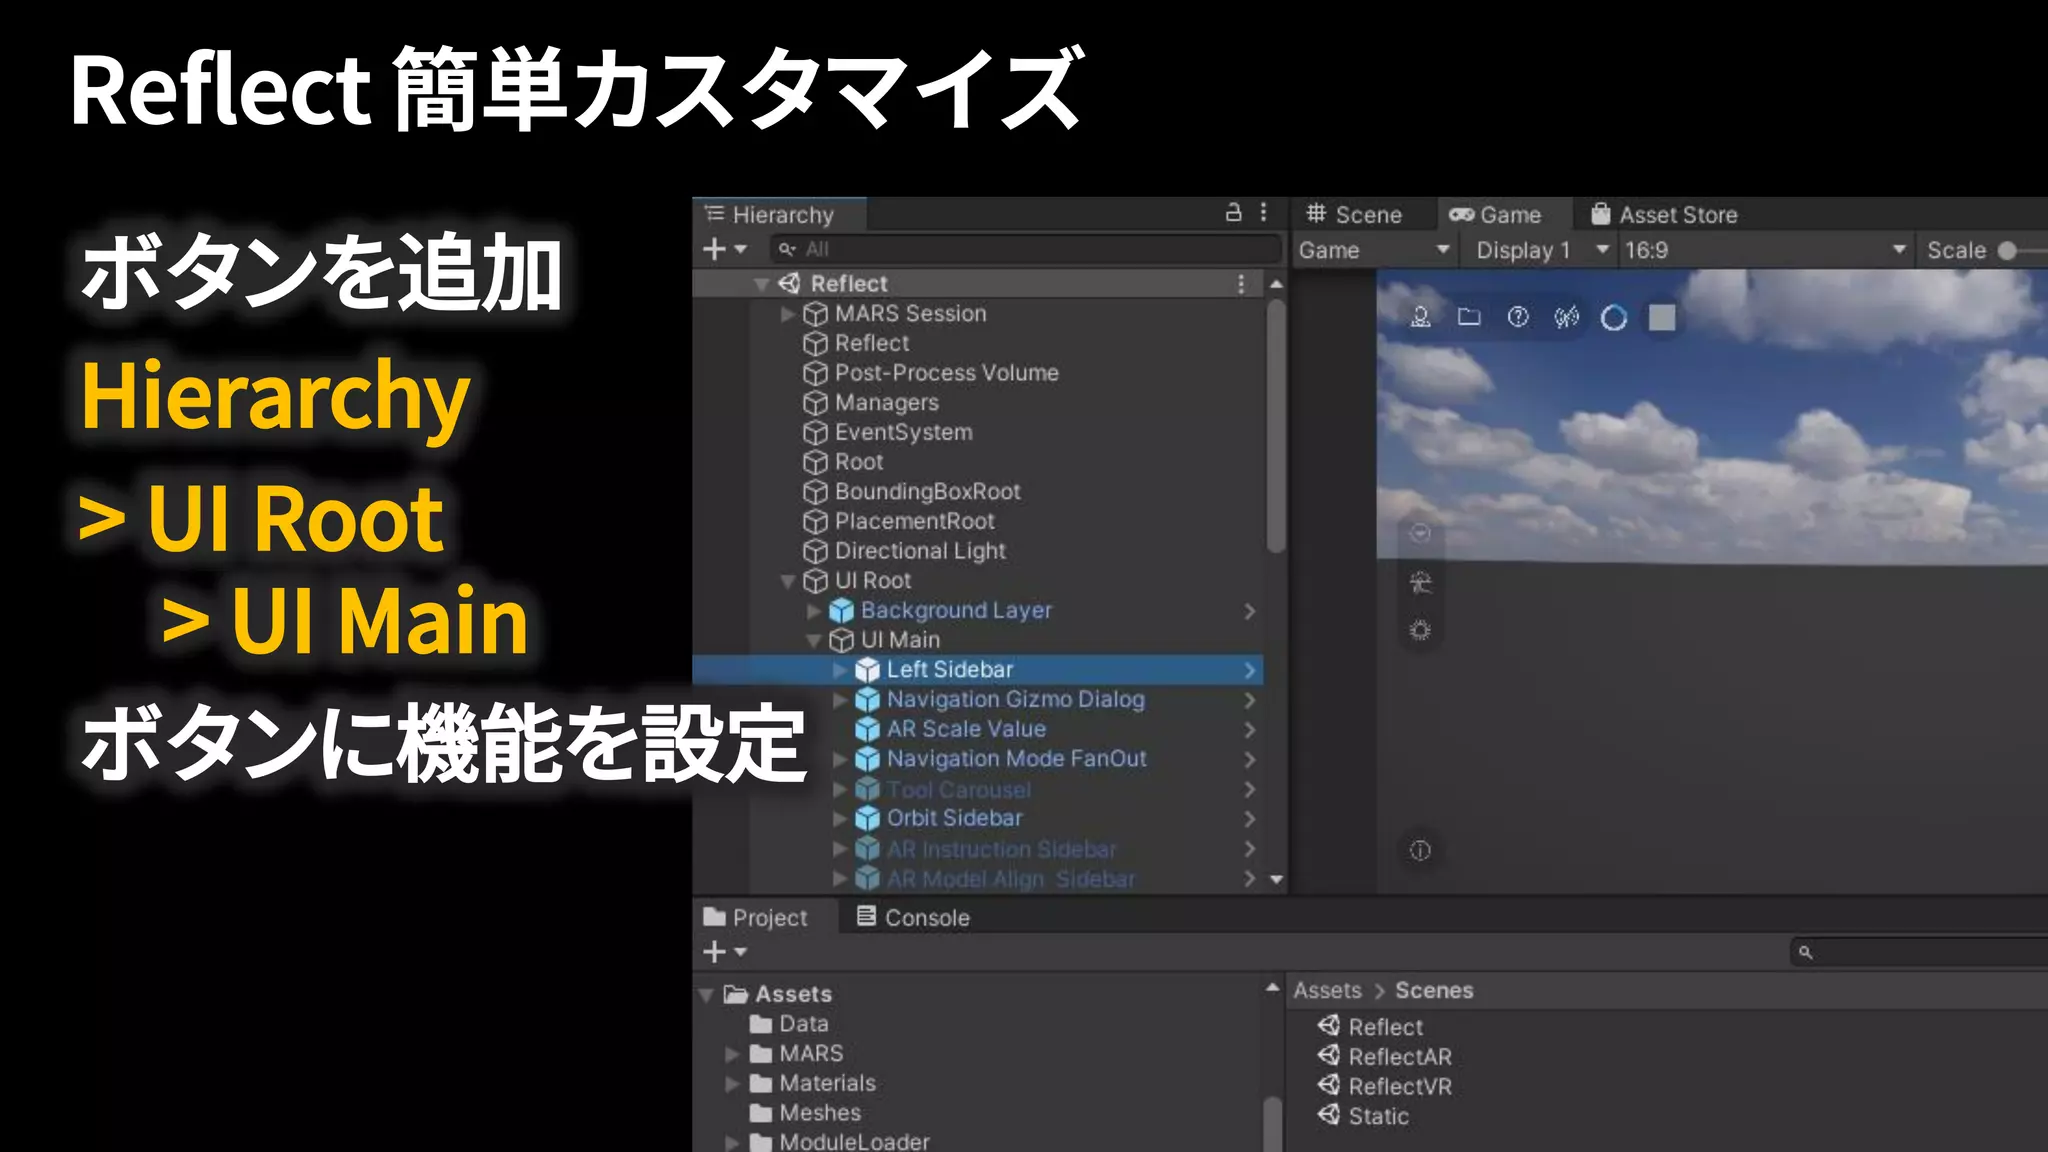Open the Asset Store tab

1664,214
